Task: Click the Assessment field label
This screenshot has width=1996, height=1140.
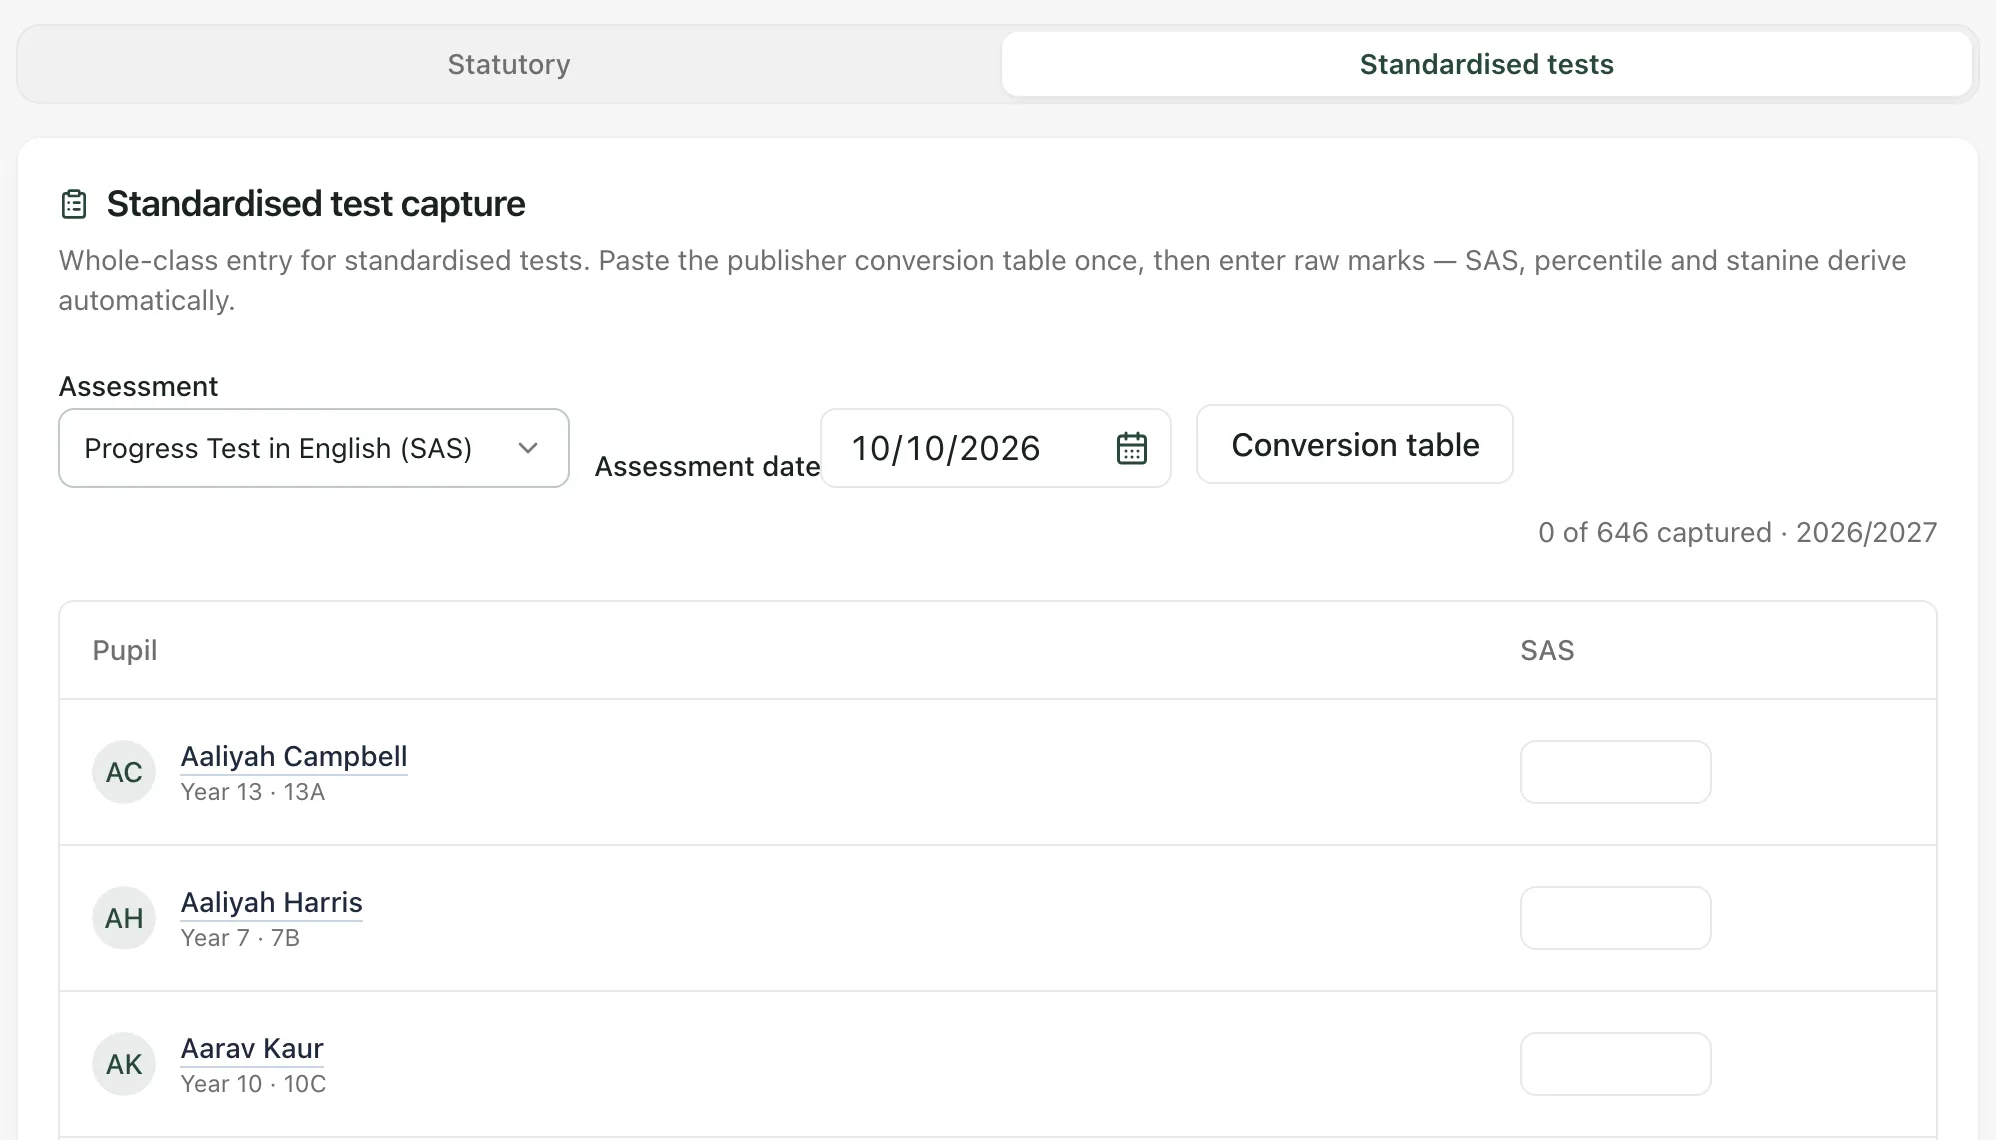Action: [138, 386]
